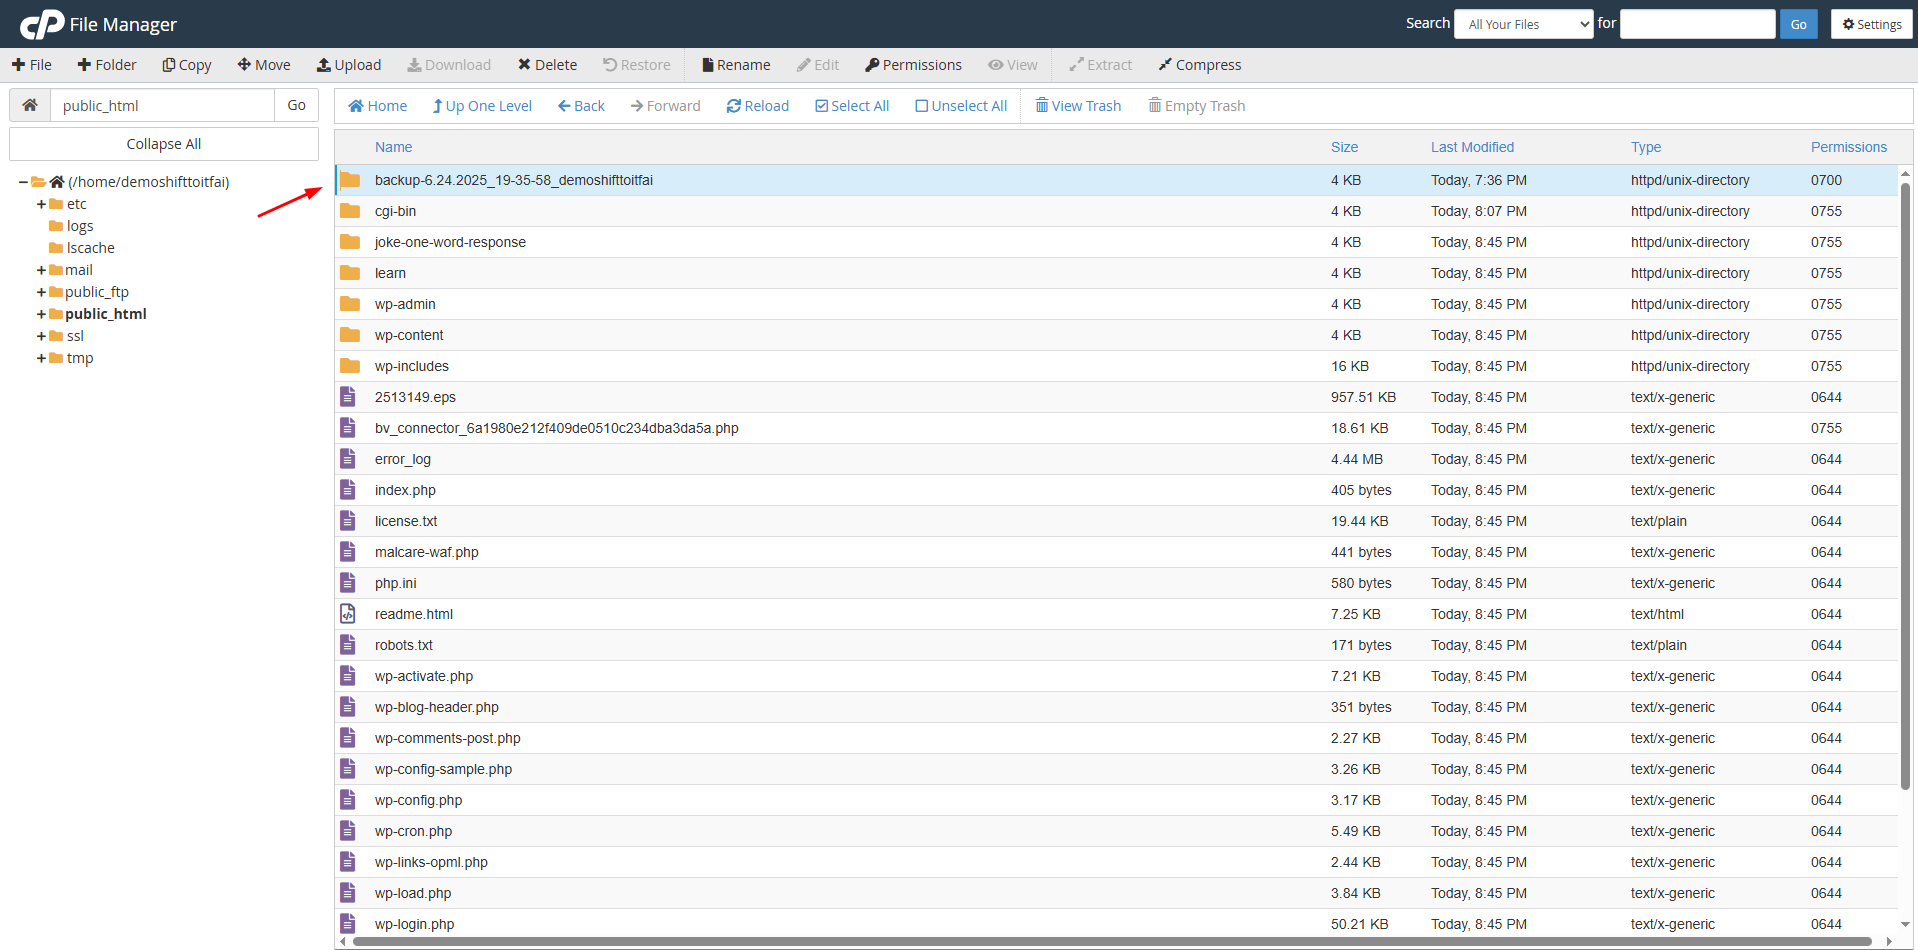
Task: Click the grayed Download button
Action: [x=449, y=65]
